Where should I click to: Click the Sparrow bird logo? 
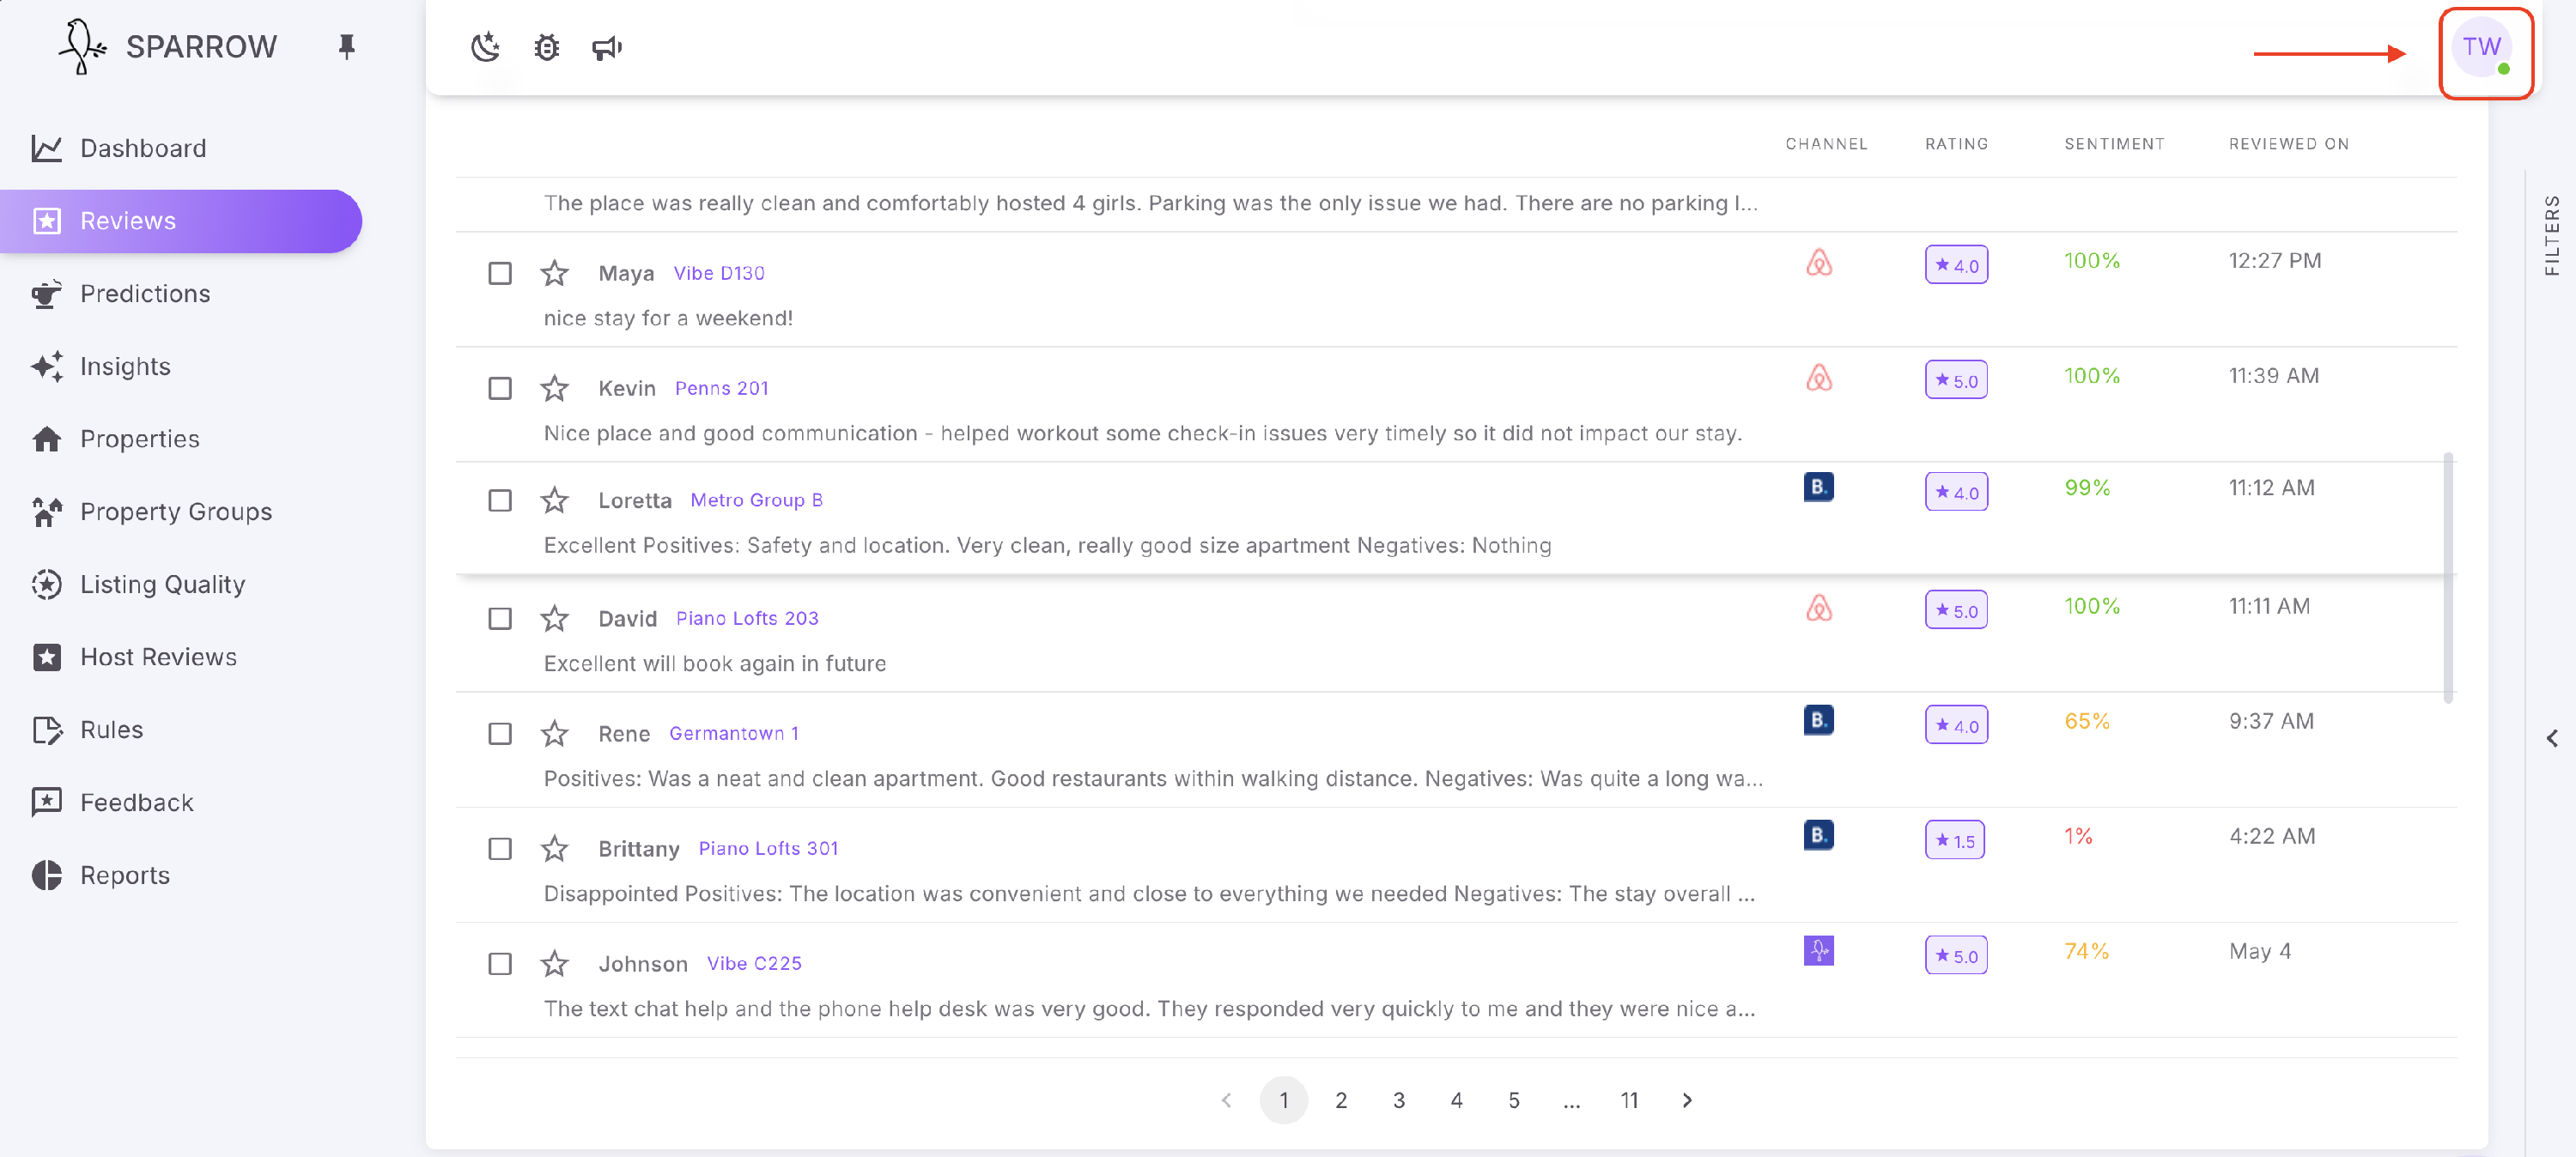(x=82, y=46)
